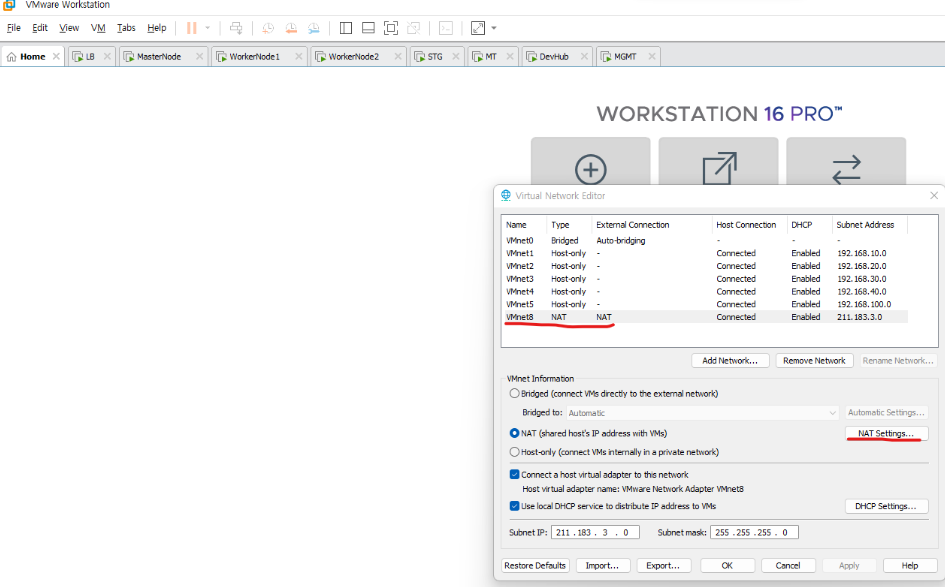Click the Remove Network button
This screenshot has width=945, height=587.
[814, 360]
